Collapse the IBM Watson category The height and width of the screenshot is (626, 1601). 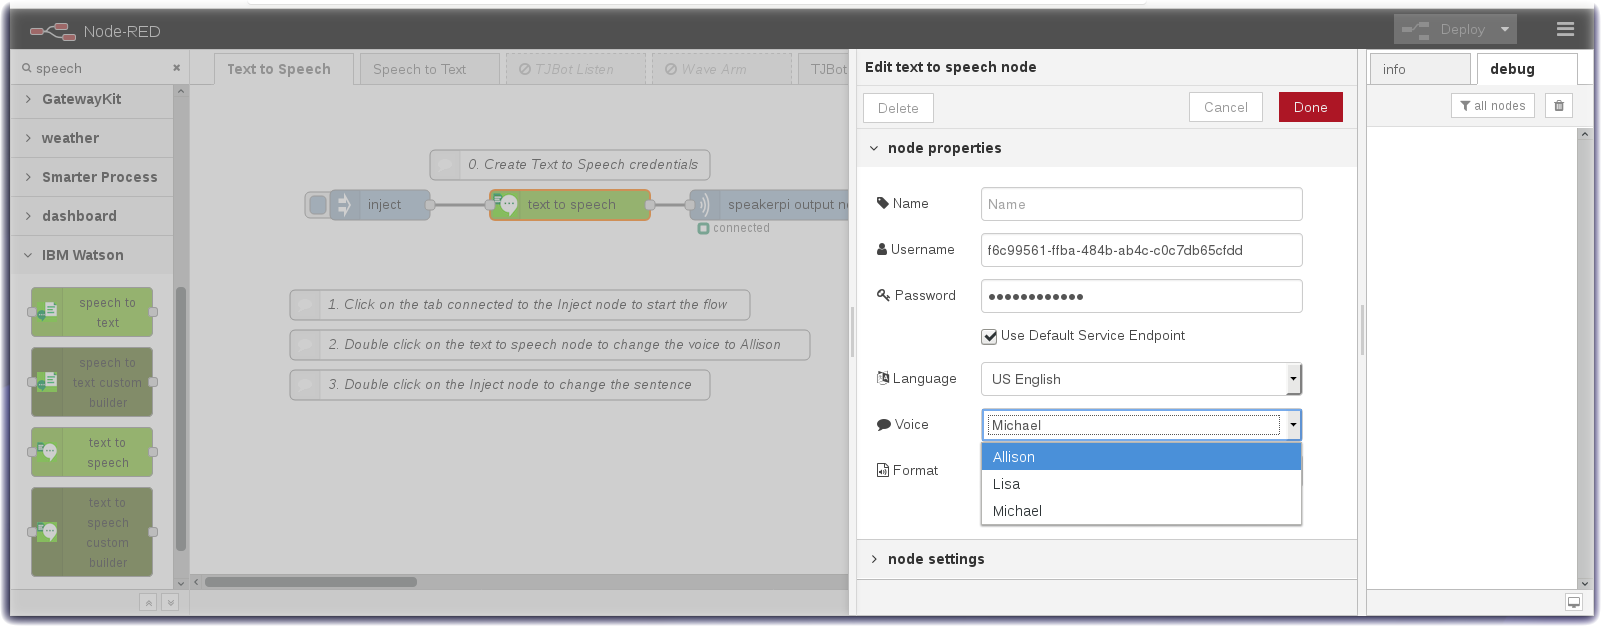tap(92, 255)
